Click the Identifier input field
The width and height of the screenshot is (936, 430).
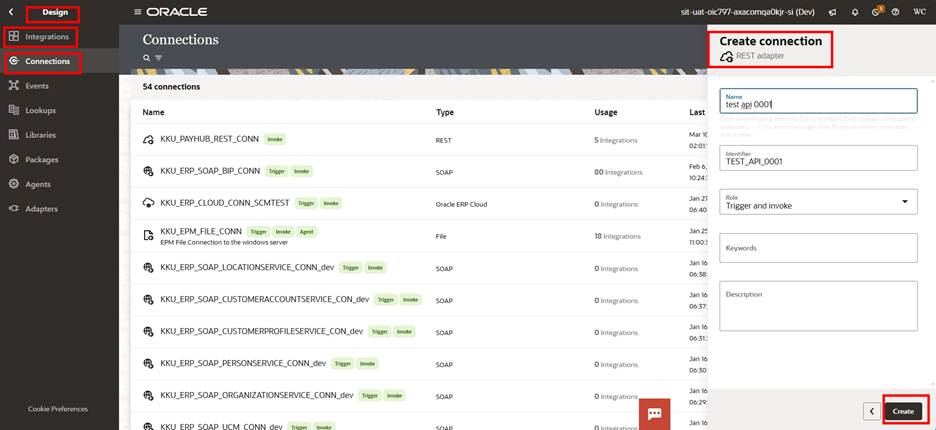pyautogui.click(x=818, y=158)
